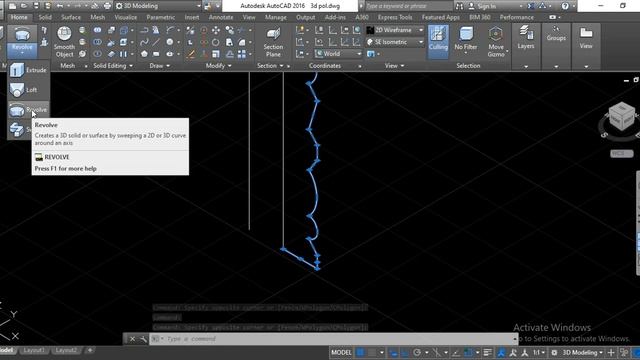
Task: Toggle the customization lineweight icon in status bar
Action: tap(487, 352)
